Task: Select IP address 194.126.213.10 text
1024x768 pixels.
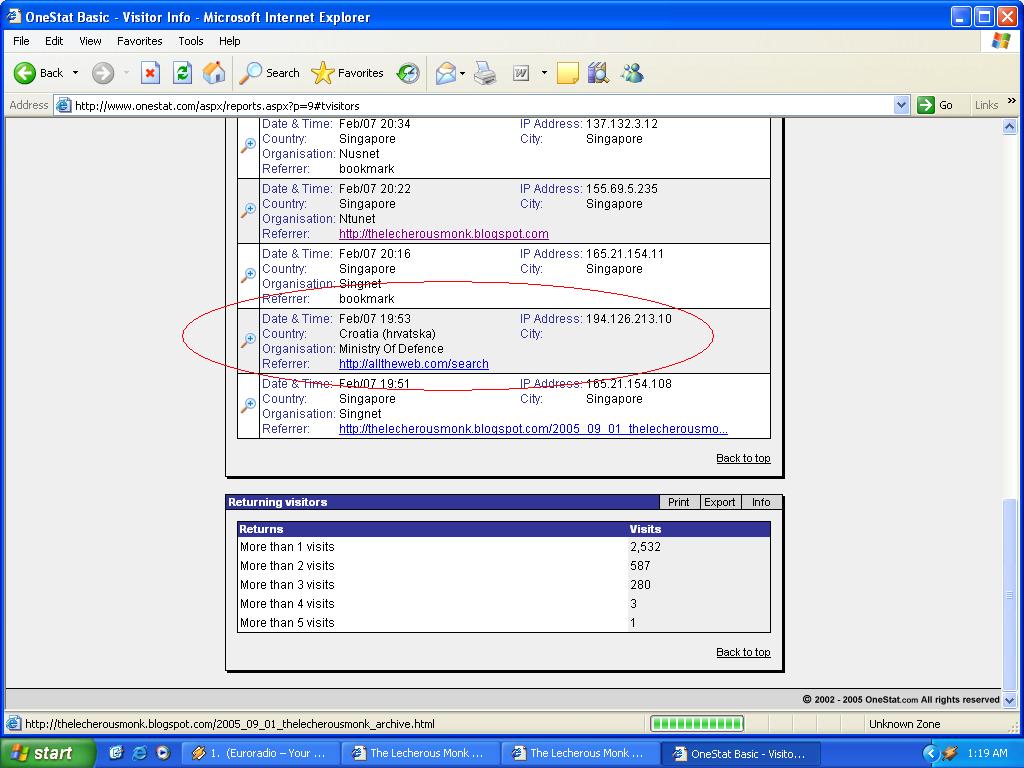Action: click(x=628, y=319)
